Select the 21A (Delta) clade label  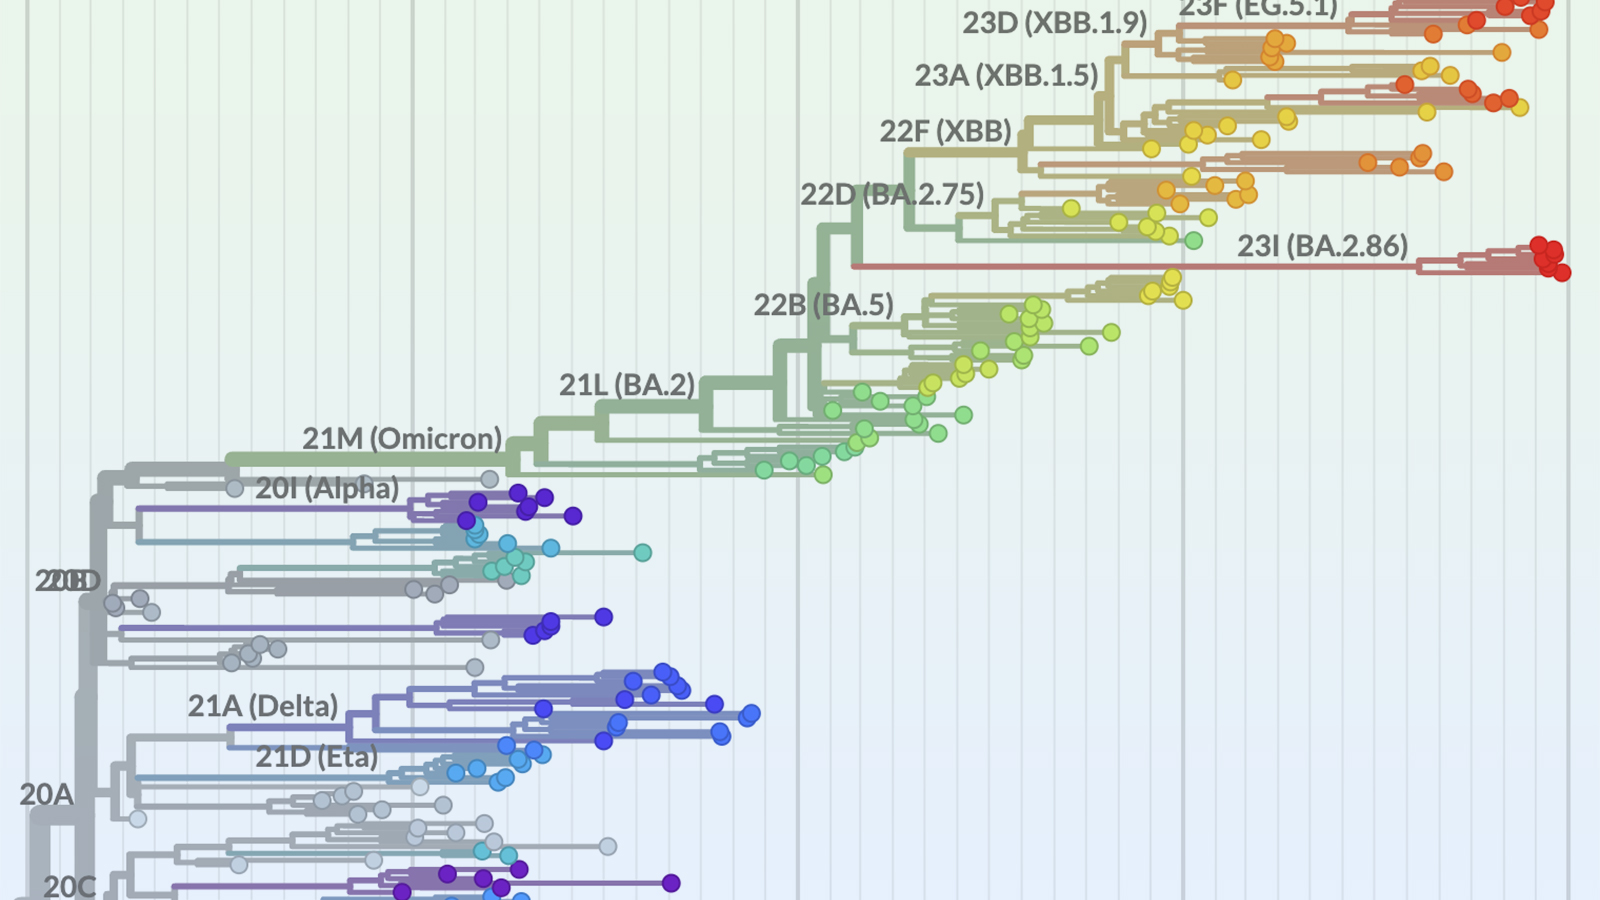point(263,706)
